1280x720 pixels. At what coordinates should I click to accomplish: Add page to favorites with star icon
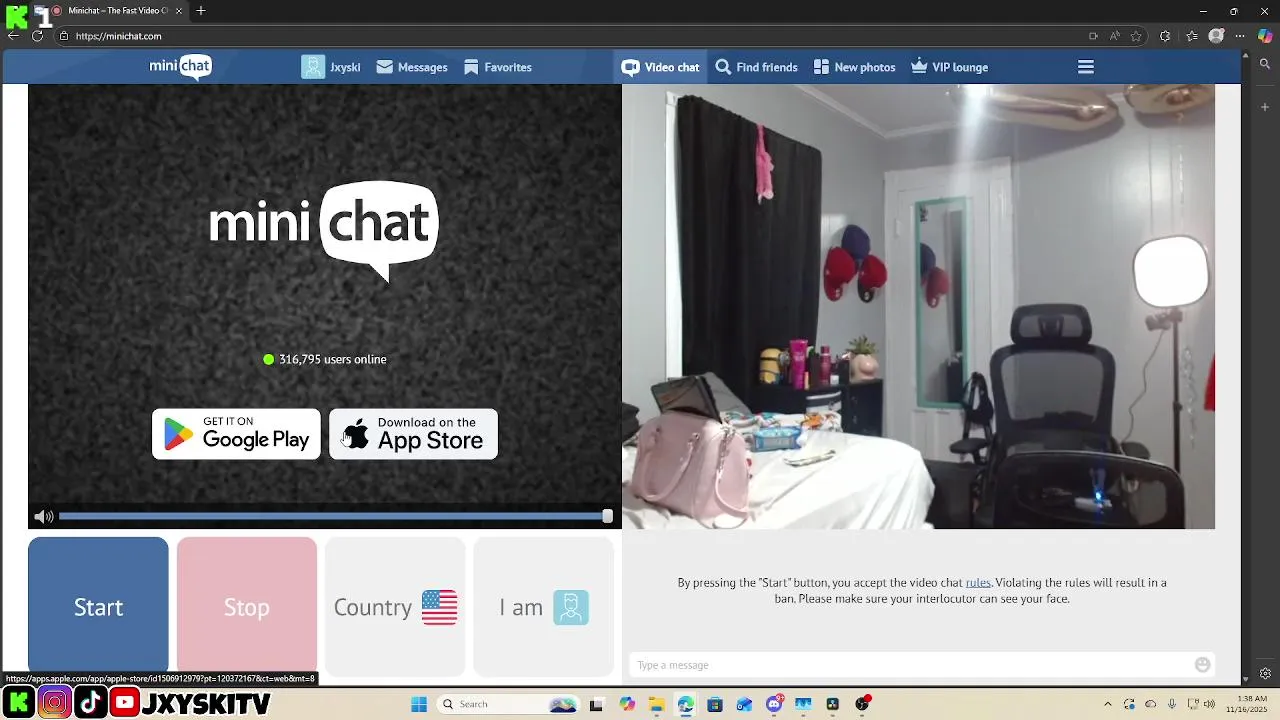pyautogui.click(x=1136, y=36)
